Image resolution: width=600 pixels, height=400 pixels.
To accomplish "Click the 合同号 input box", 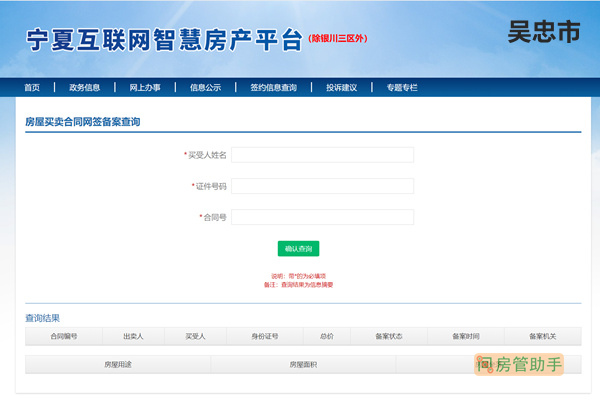I will coord(322,217).
